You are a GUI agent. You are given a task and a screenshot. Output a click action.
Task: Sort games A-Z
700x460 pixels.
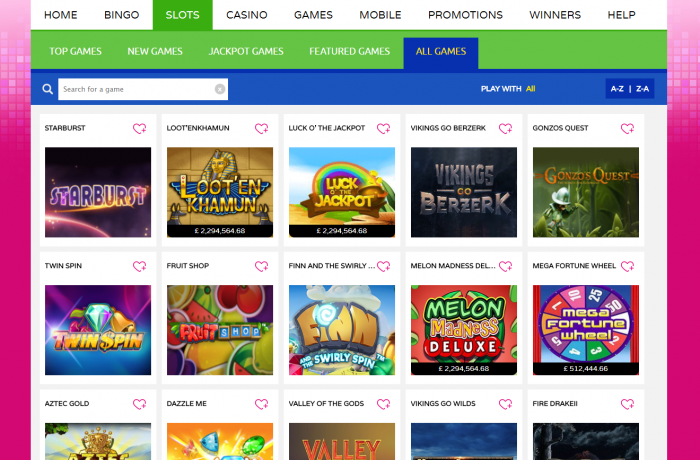pyautogui.click(x=617, y=89)
